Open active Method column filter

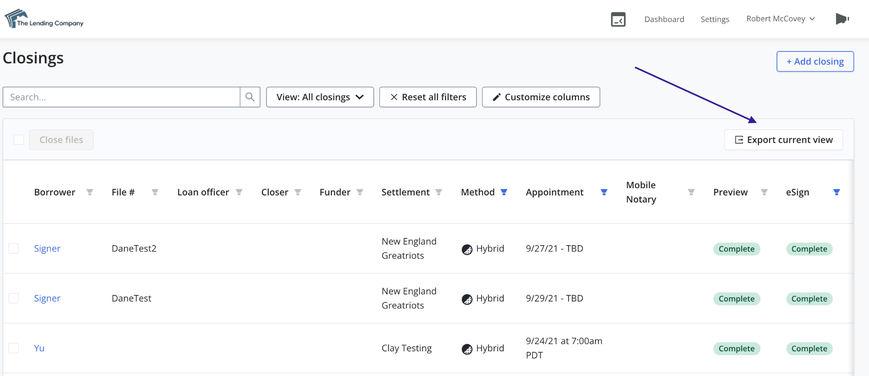tap(504, 192)
